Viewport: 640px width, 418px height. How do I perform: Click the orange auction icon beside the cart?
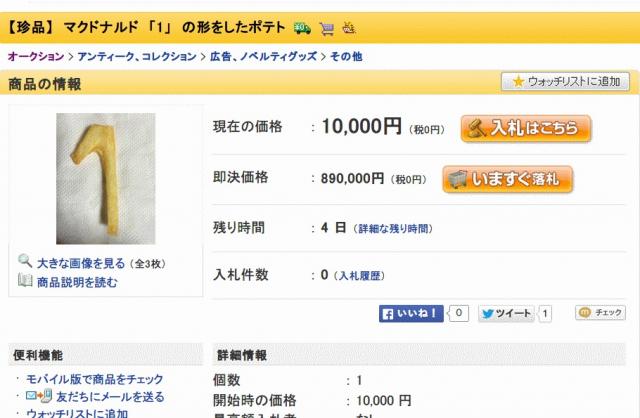pos(349,28)
